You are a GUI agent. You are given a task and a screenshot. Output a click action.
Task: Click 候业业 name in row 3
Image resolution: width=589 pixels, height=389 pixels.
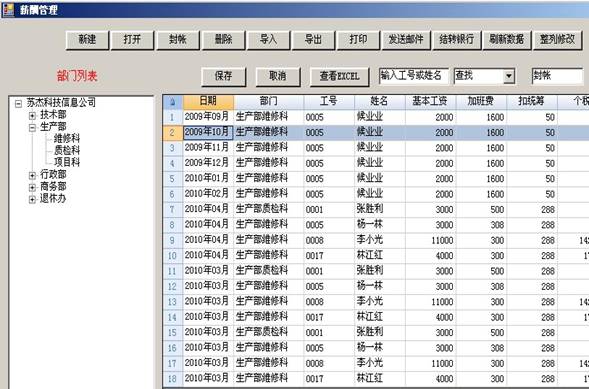(x=379, y=148)
